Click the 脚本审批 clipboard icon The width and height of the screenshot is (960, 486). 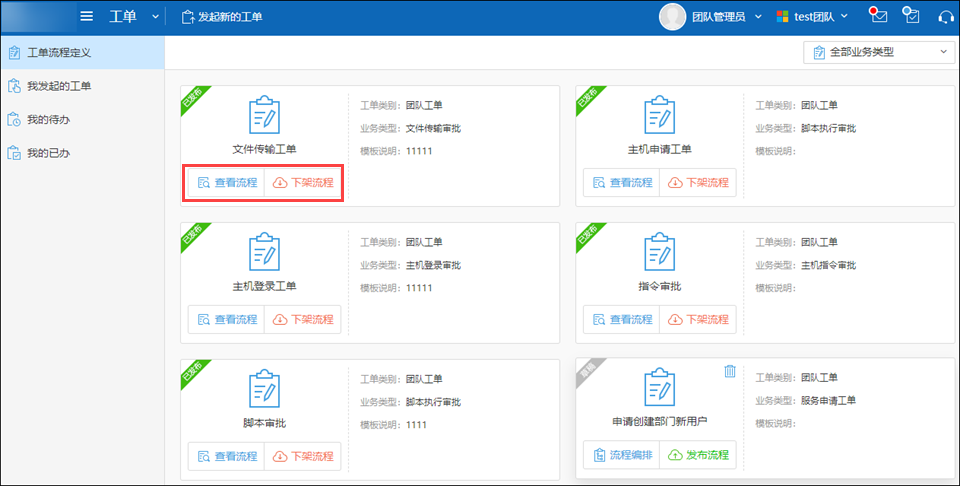coord(264,389)
